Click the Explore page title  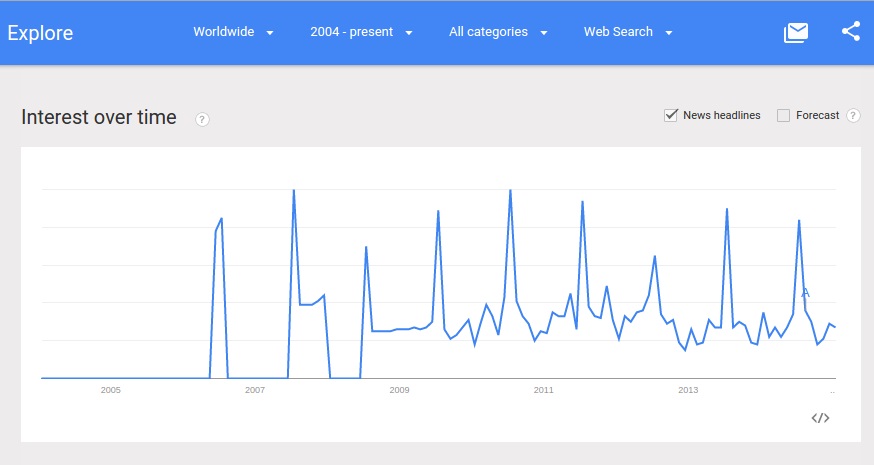[41, 33]
